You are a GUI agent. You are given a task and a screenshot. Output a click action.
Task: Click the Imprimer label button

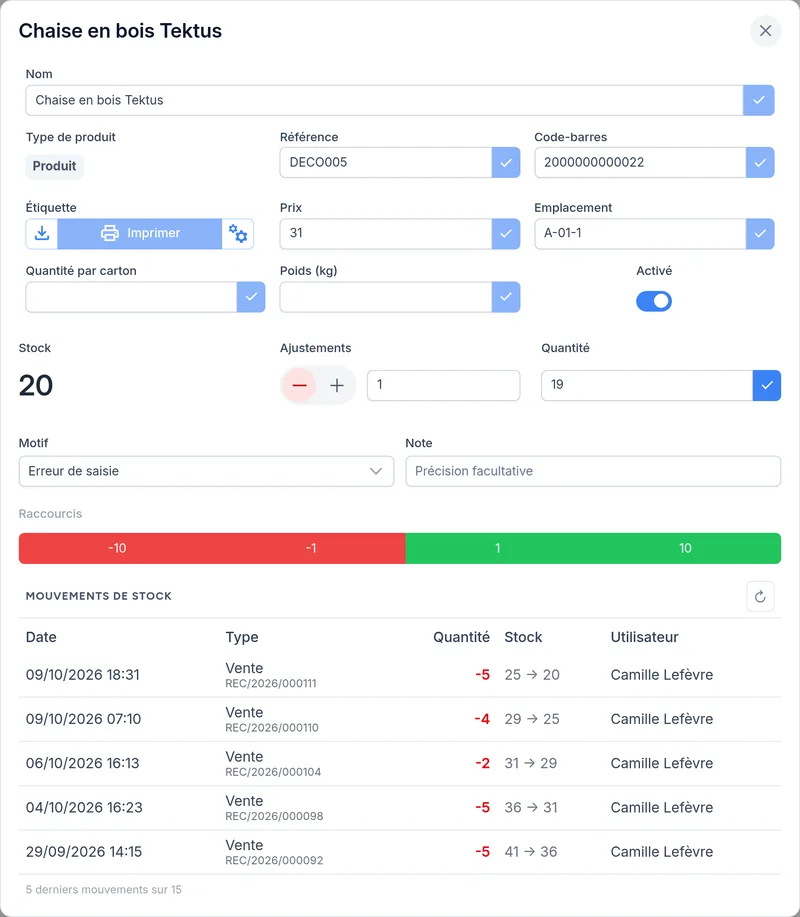point(140,233)
